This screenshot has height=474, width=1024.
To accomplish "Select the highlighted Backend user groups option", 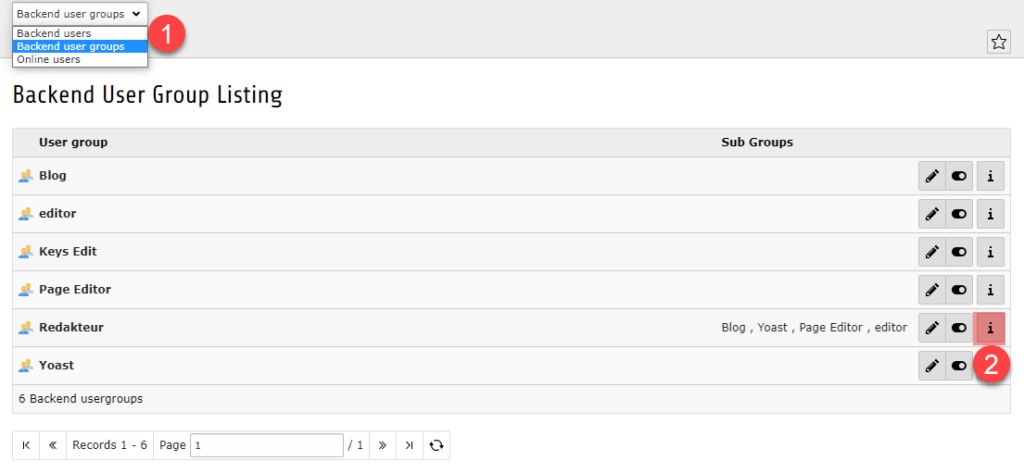I will 71,46.
